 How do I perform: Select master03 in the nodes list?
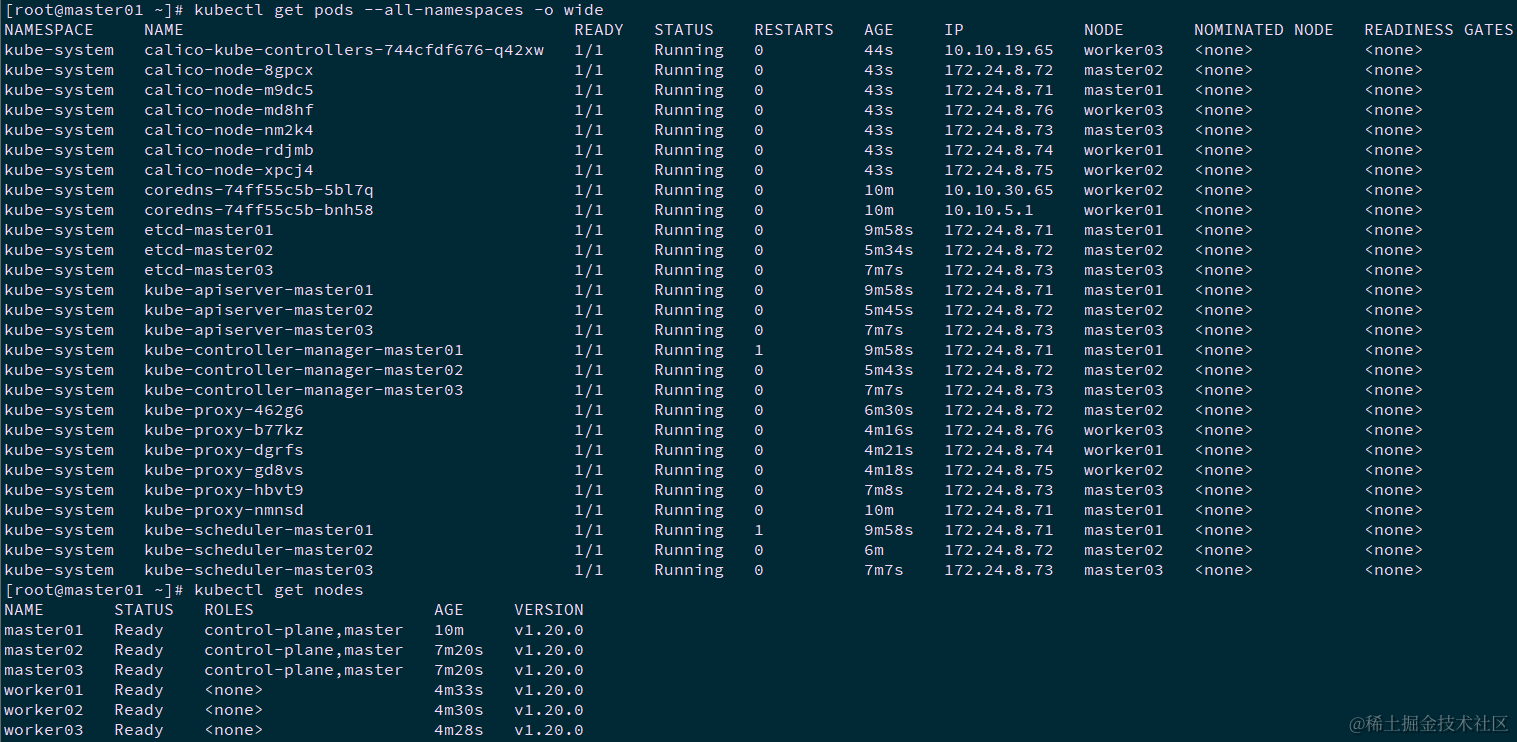point(44,670)
